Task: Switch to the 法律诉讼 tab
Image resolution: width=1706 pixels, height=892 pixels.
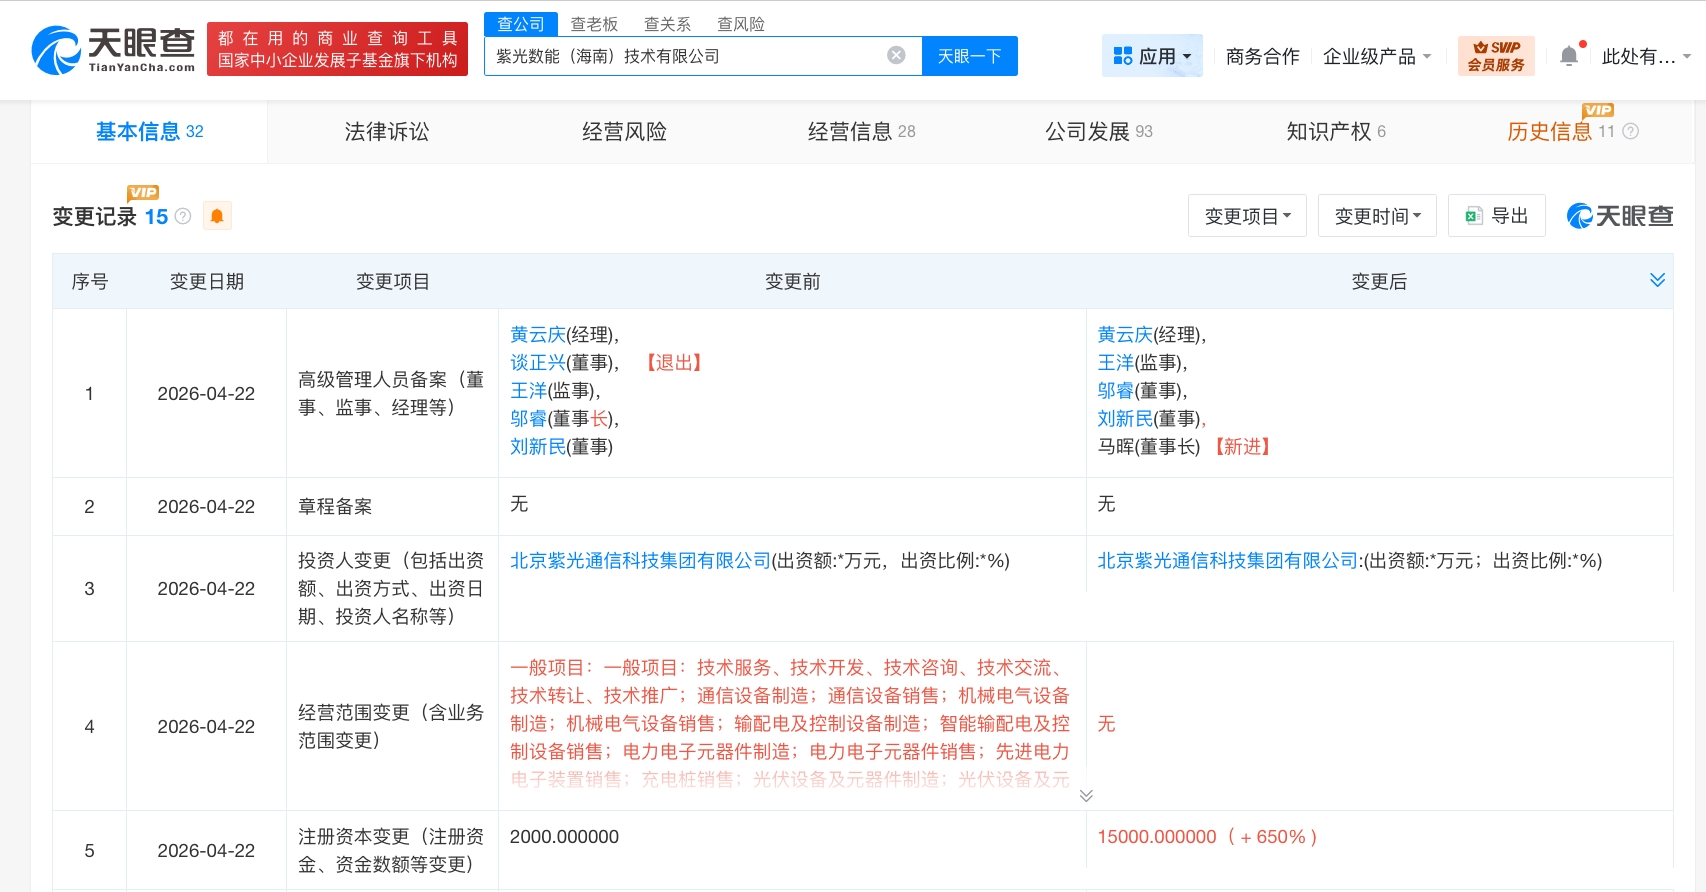Action: (x=386, y=131)
